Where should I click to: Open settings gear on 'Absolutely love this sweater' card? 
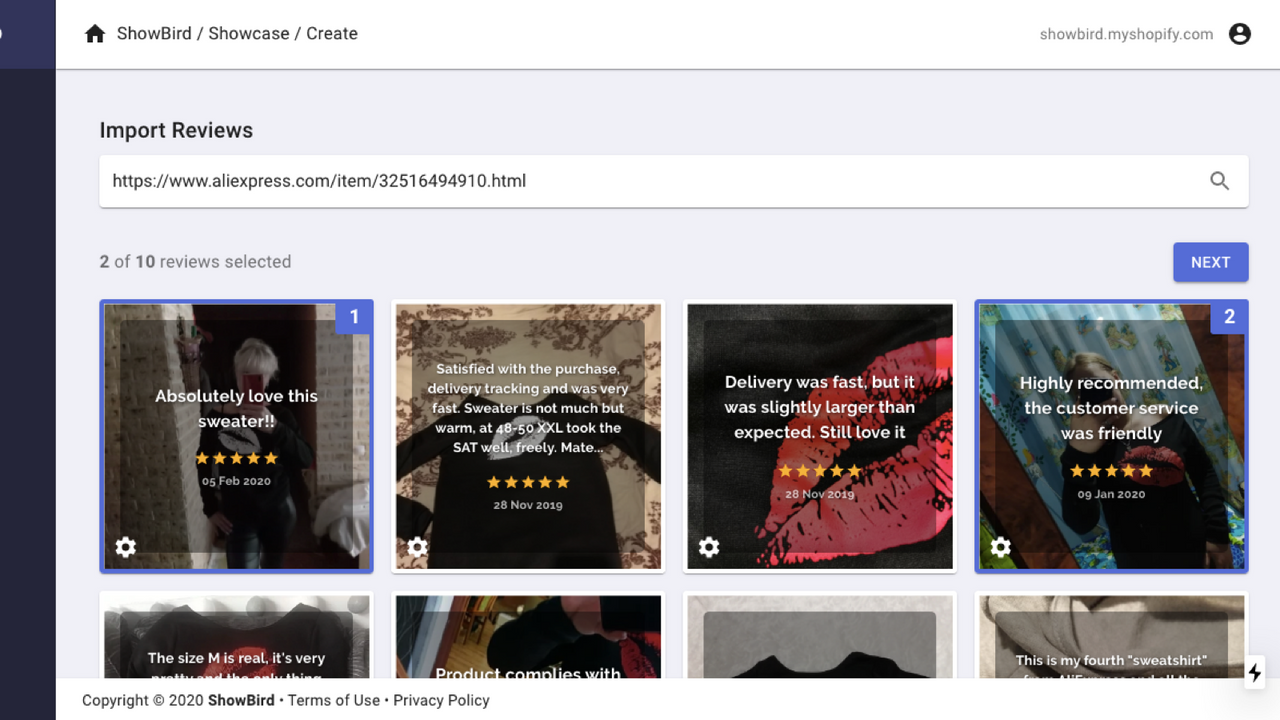point(125,547)
